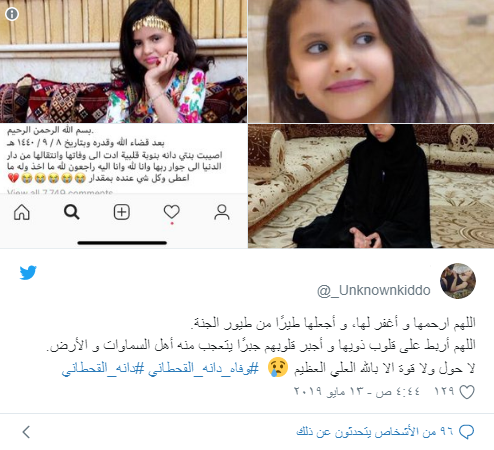The image size is (494, 450).
Task: Click the info icon on the photo
Action: pyautogui.click(x=12, y=14)
